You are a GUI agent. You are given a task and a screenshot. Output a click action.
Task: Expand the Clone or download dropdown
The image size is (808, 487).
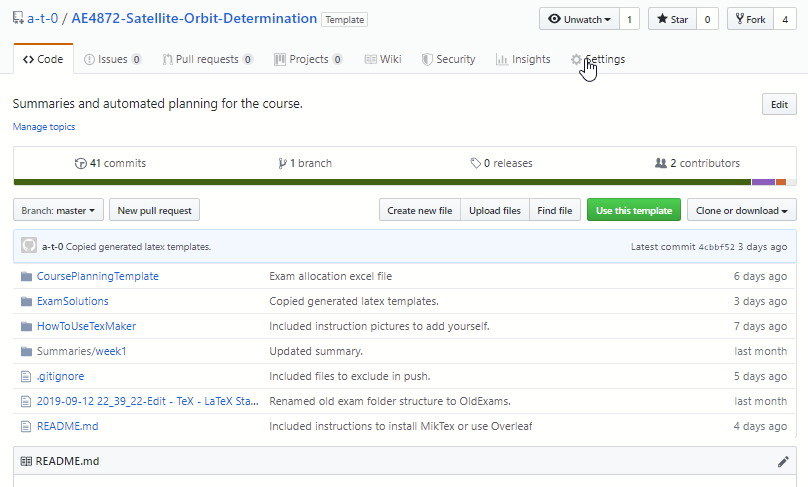click(742, 210)
